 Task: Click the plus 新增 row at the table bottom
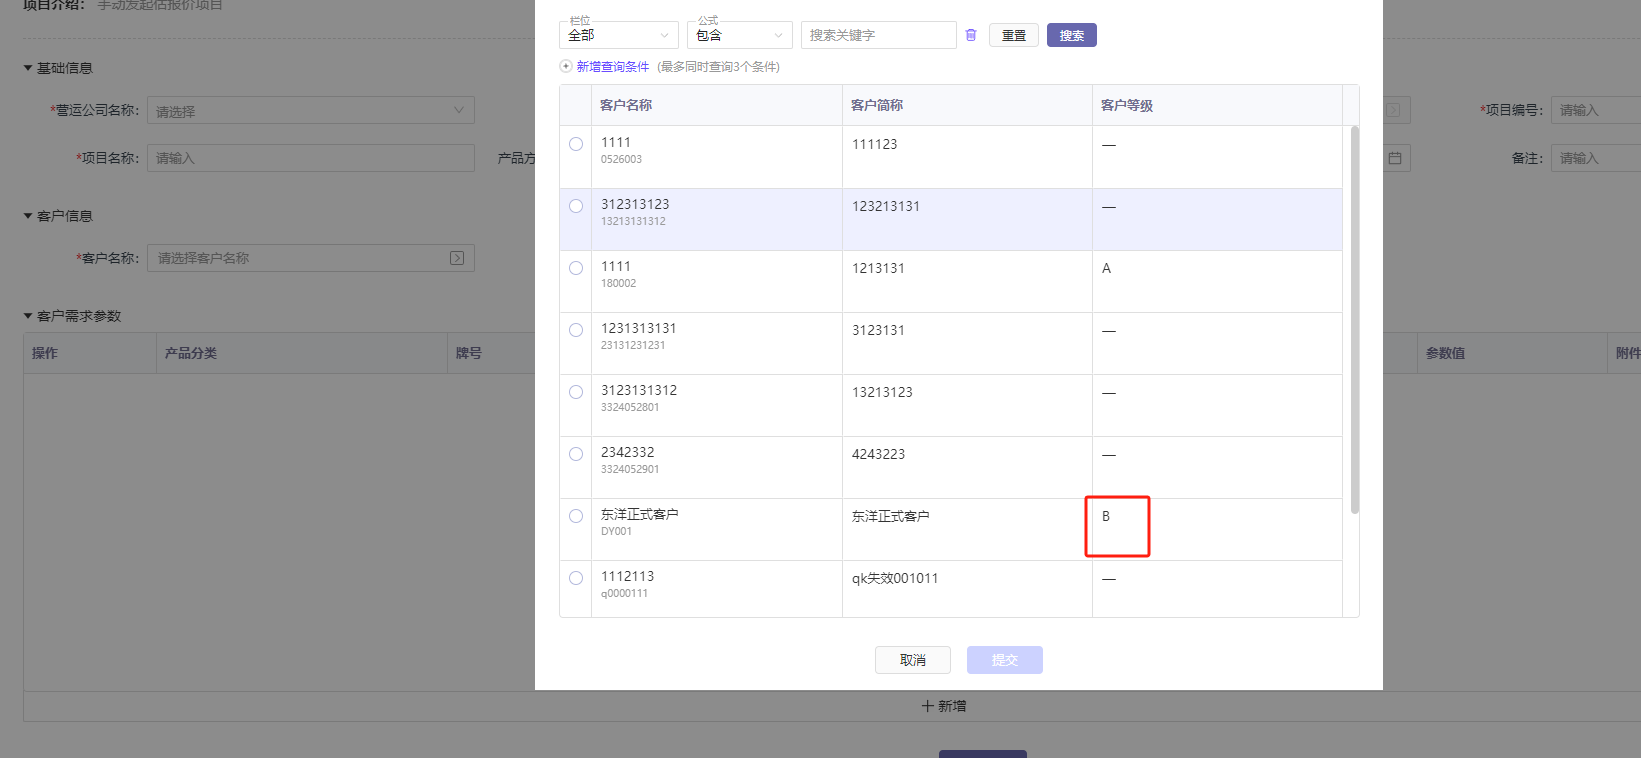click(943, 706)
